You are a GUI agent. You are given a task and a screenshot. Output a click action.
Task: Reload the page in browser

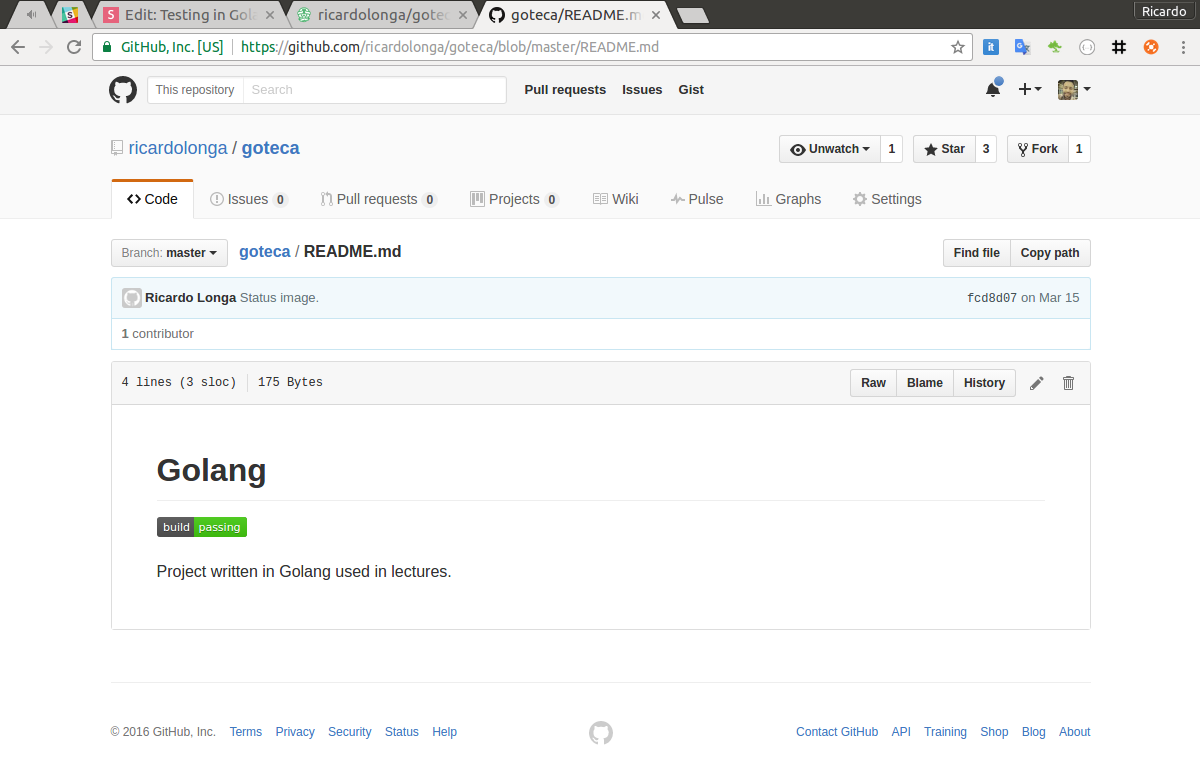coord(74,47)
